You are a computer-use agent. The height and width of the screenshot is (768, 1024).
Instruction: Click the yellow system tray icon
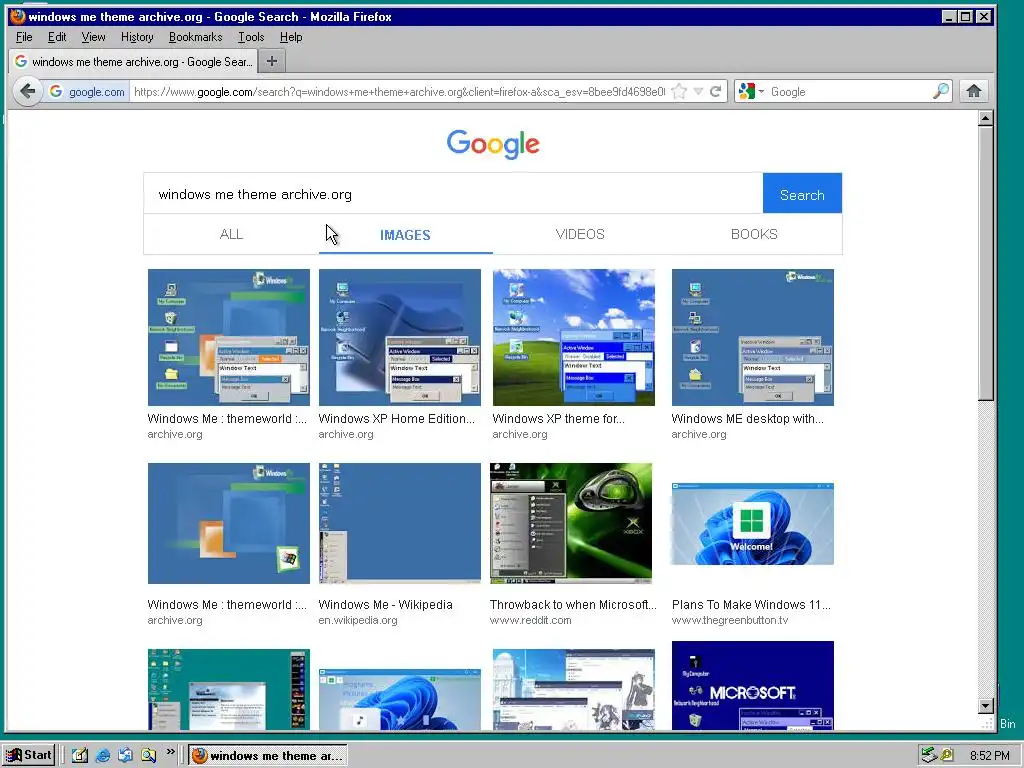point(946,755)
